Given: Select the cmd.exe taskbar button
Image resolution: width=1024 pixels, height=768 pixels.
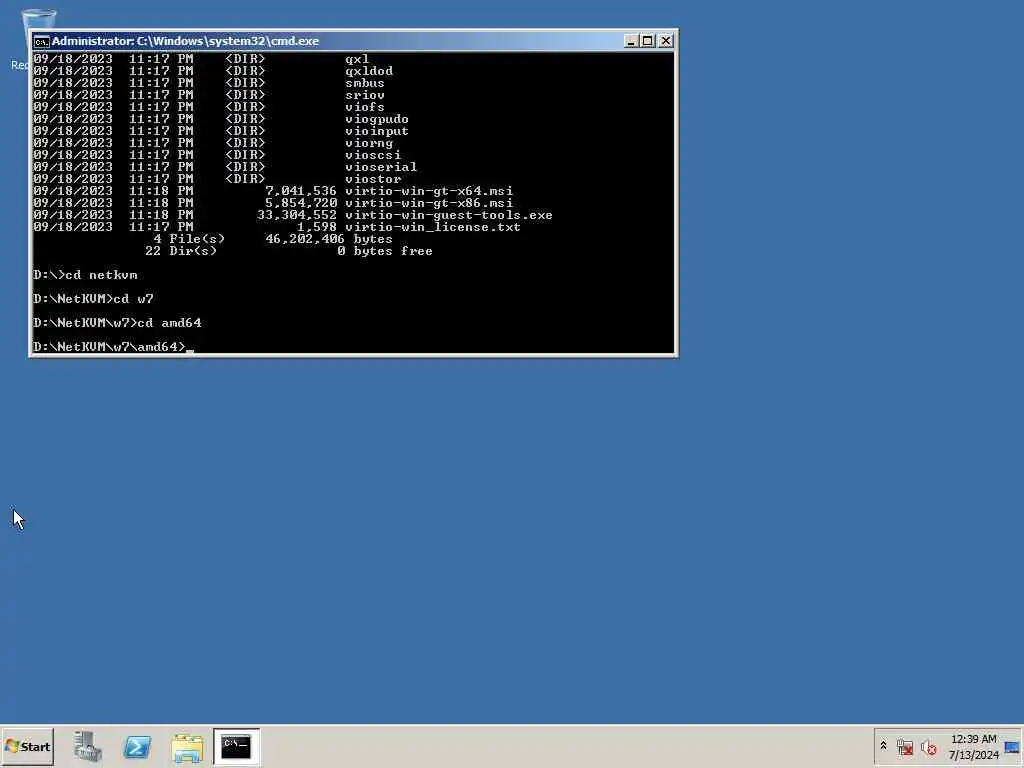Looking at the screenshot, I should tap(236, 746).
